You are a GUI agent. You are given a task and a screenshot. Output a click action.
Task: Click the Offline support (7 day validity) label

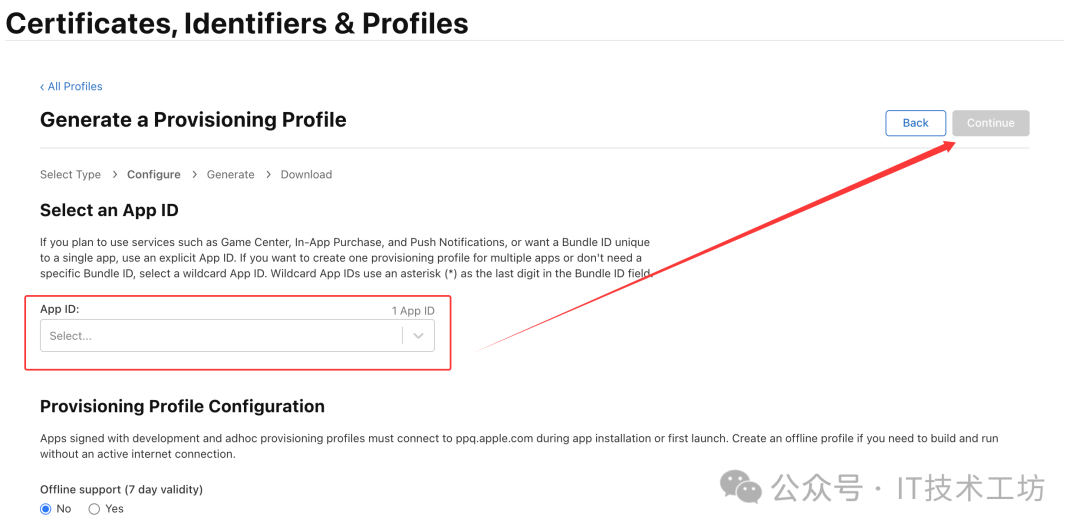(x=121, y=489)
